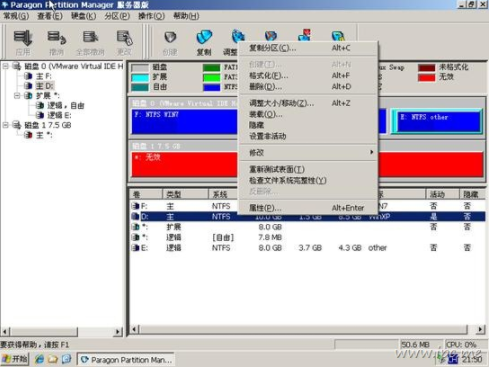
Task: Click the 自由 teal legend swatch
Action: pos(140,88)
